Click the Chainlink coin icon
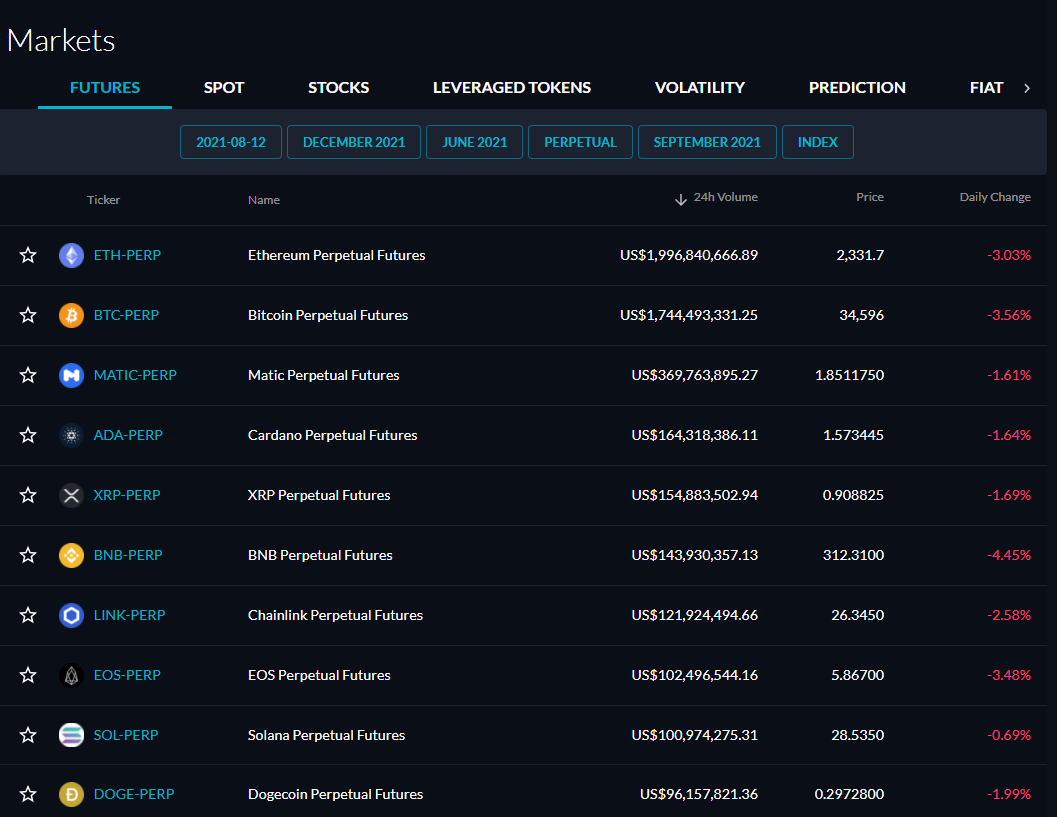The height and width of the screenshot is (817, 1057). point(71,615)
